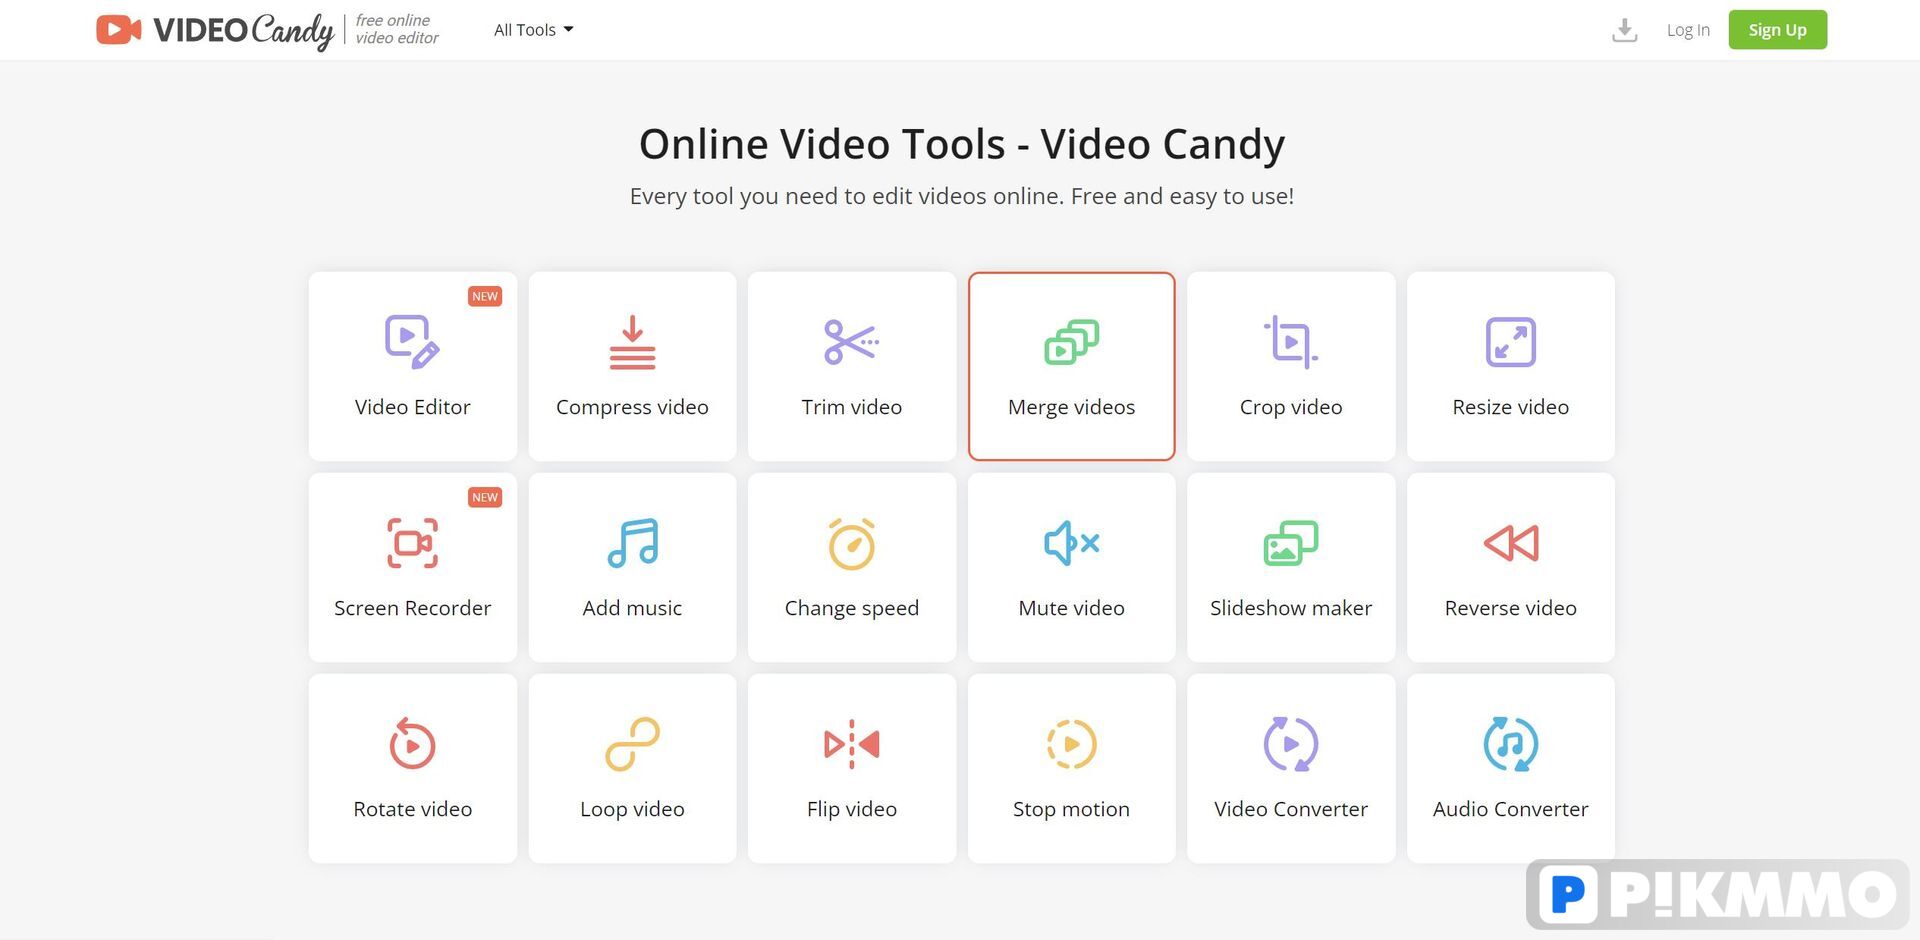
Task: Open the Audio Converter label
Action: 1510,809
